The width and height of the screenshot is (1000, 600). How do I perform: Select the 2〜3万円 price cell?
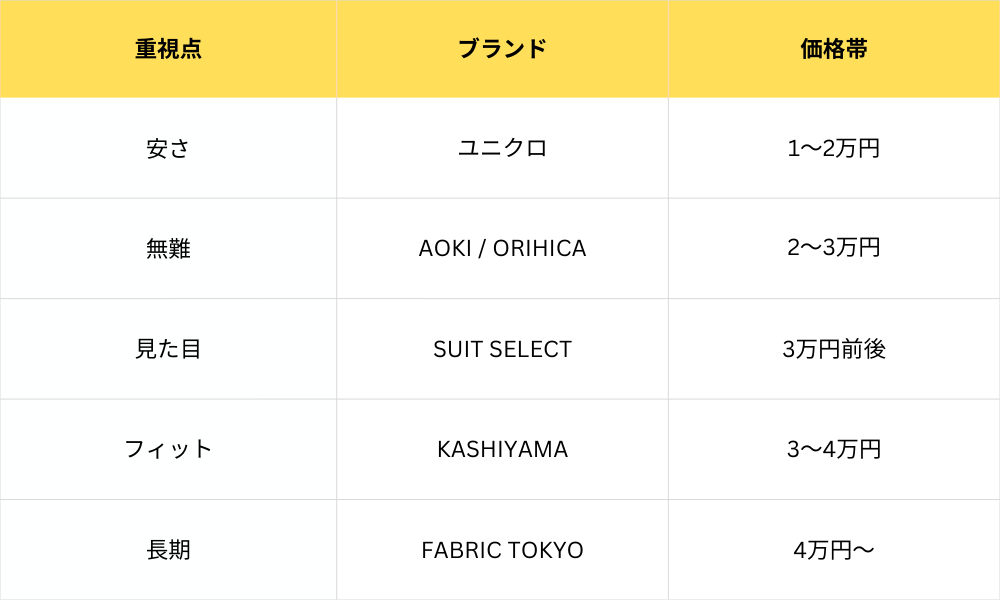[x=834, y=248]
